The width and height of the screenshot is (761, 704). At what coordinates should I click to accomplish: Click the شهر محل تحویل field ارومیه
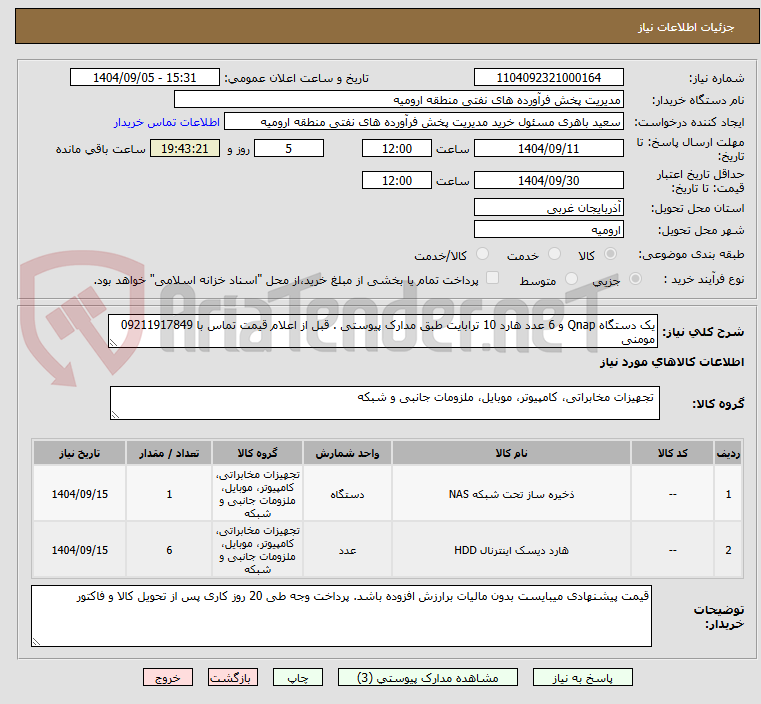pos(548,229)
